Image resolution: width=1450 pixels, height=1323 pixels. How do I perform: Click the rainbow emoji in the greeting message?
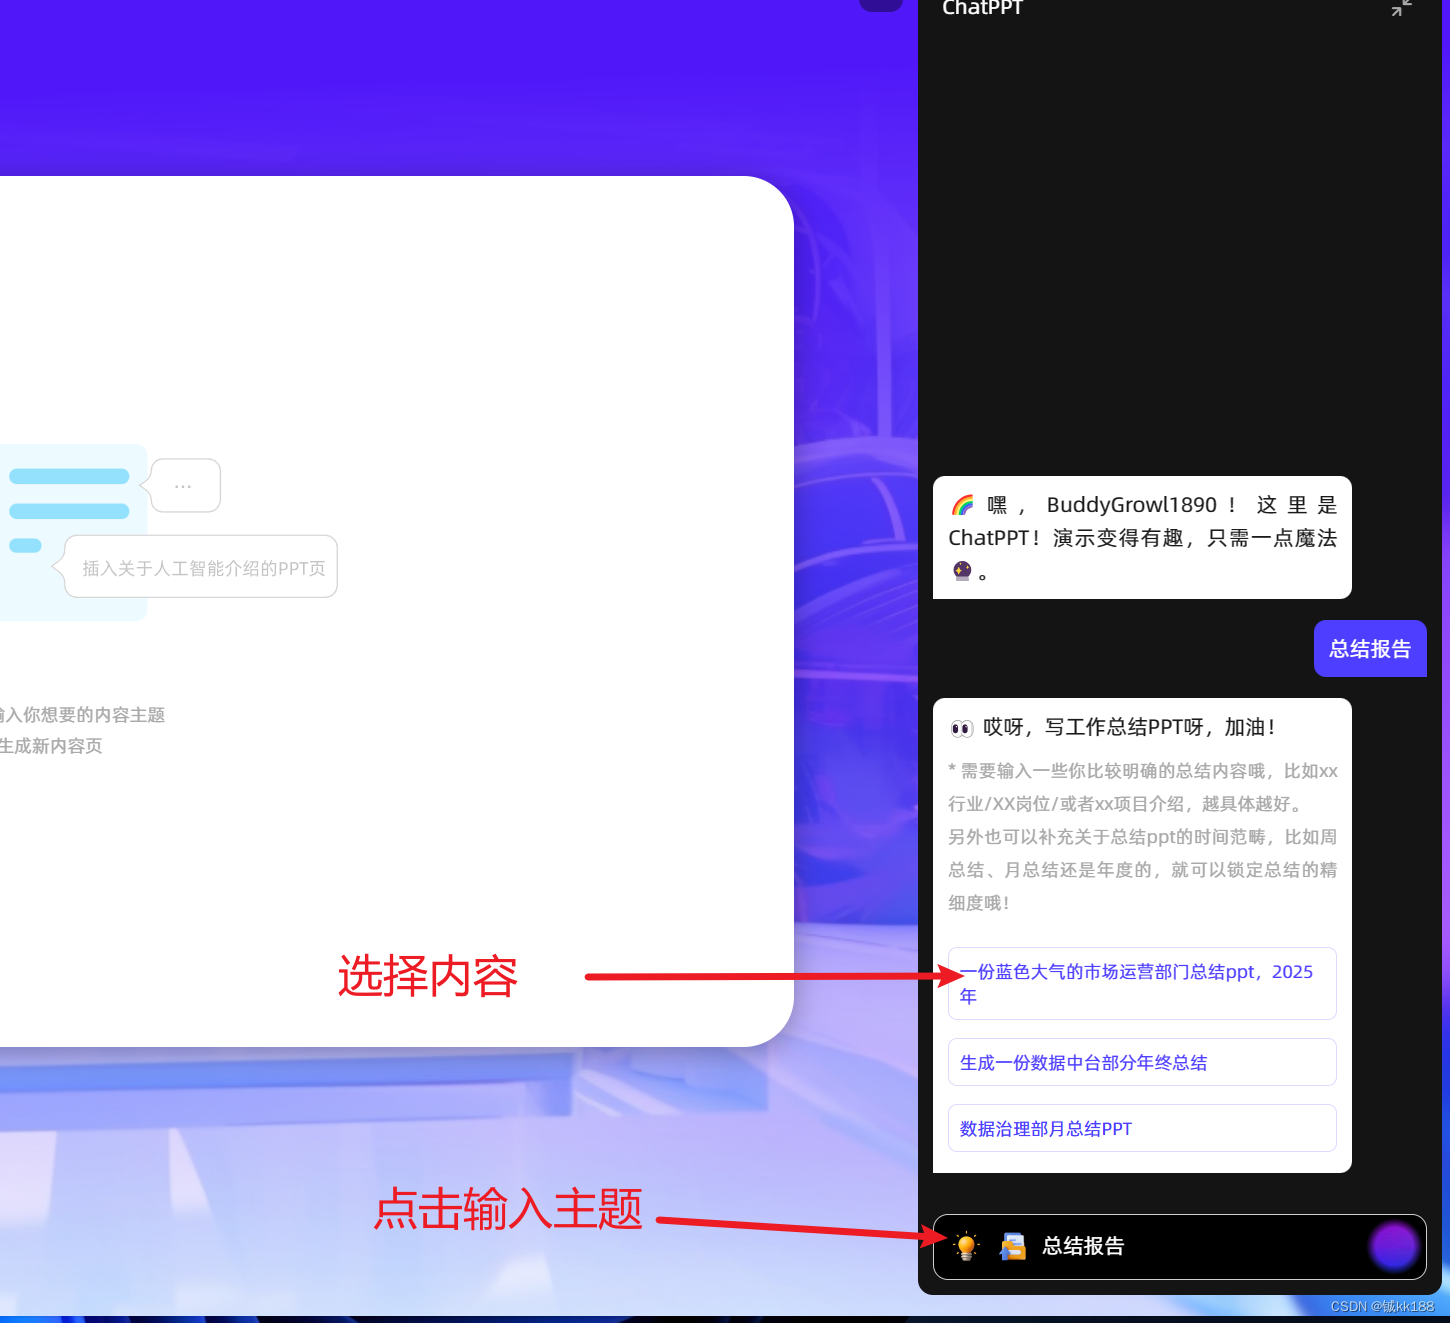tap(962, 505)
